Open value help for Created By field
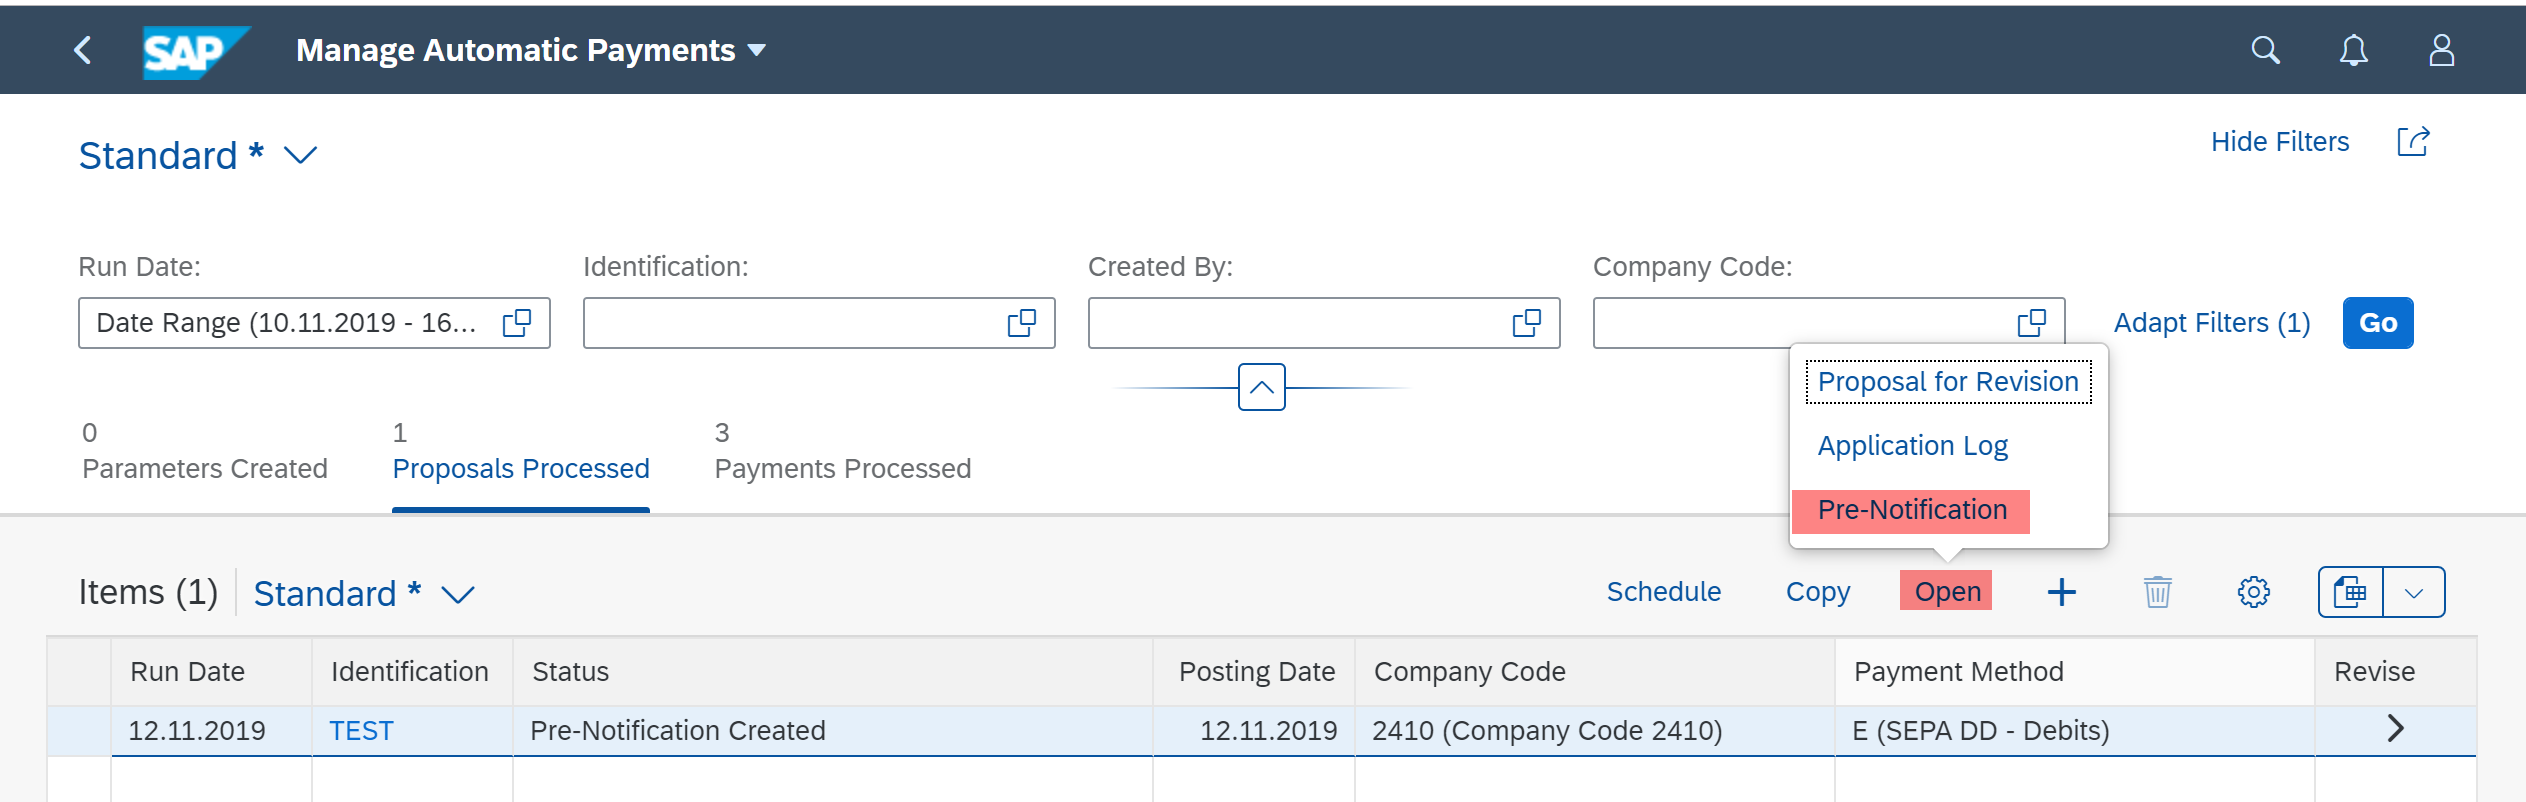Viewport: 2526px width, 802px height. [1527, 323]
